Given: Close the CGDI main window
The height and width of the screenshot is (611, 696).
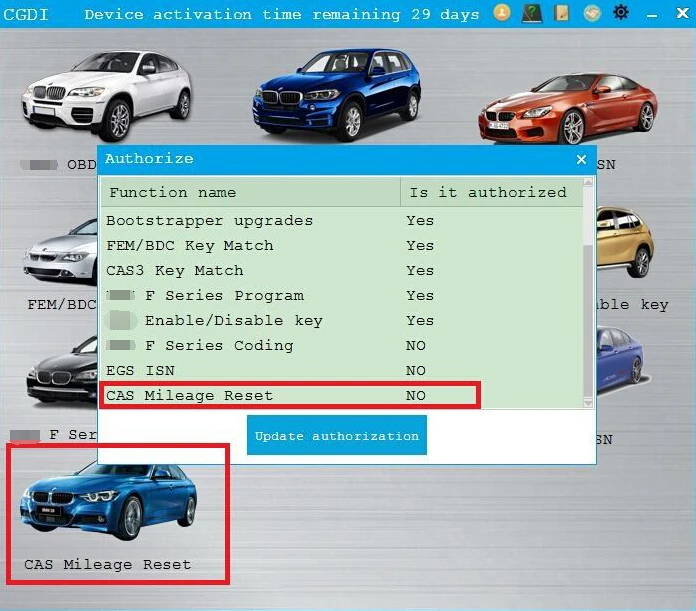Looking at the screenshot, I should tap(683, 13).
